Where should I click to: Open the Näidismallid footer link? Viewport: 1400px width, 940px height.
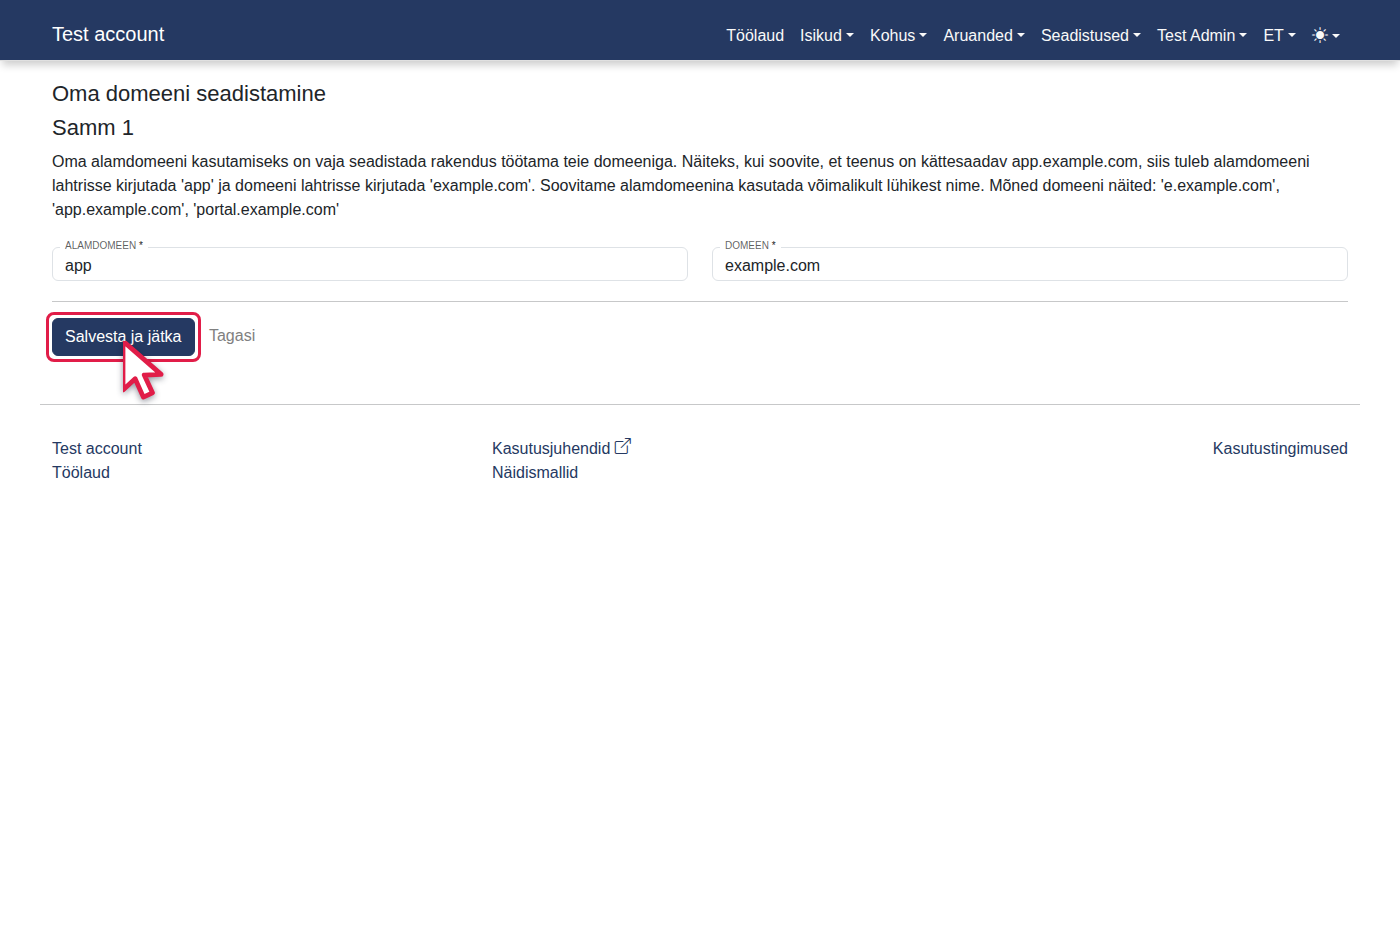(535, 472)
